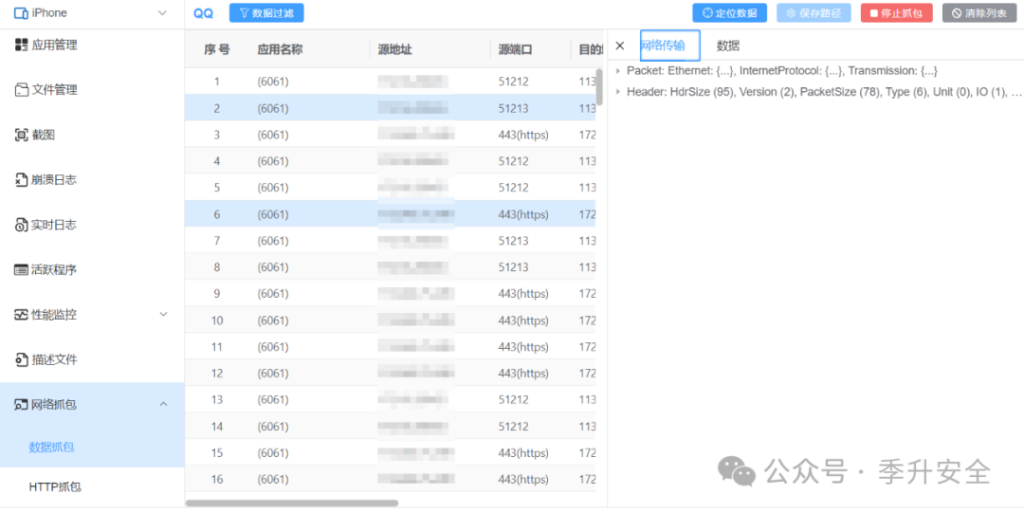Click the 停止抓包 button
Viewport: 1024px width, 513px height.
(897, 13)
